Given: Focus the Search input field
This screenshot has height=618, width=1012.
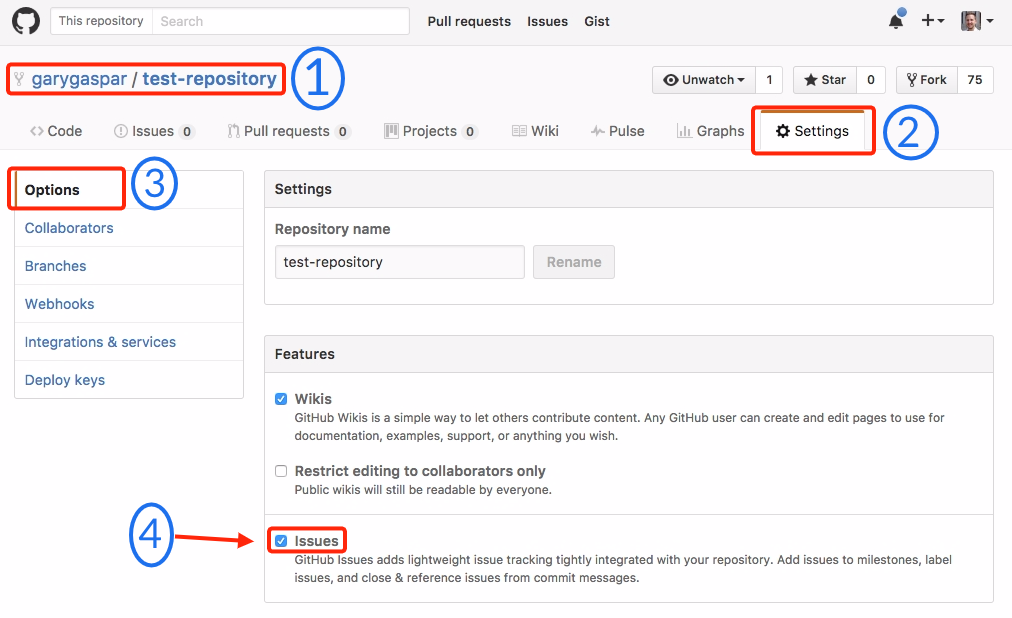Looking at the screenshot, I should (x=281, y=21).
